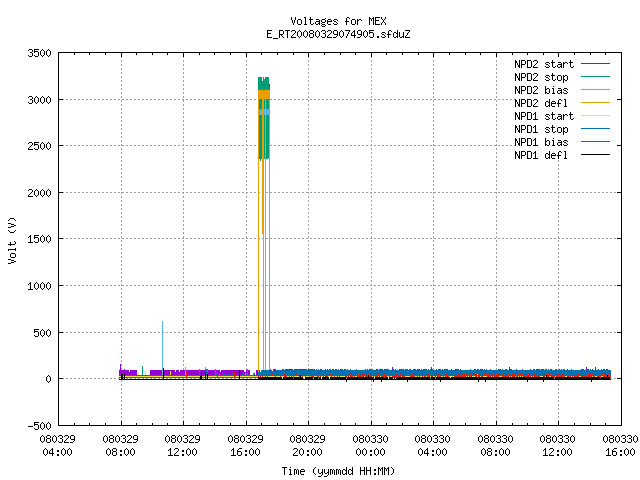640x480 pixels.
Task: Click the black NPD1 defl legend line
Action: pyautogui.click(x=596, y=155)
